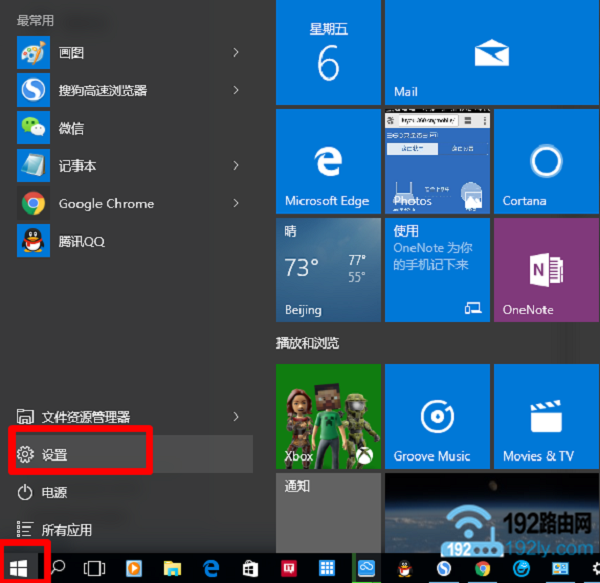600x583 pixels.
Task: Open the red app icon on taskbar
Action: (x=289, y=568)
